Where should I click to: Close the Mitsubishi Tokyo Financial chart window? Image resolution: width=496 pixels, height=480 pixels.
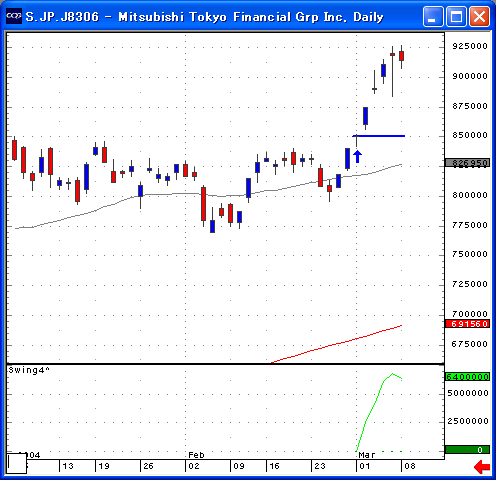[480, 16]
